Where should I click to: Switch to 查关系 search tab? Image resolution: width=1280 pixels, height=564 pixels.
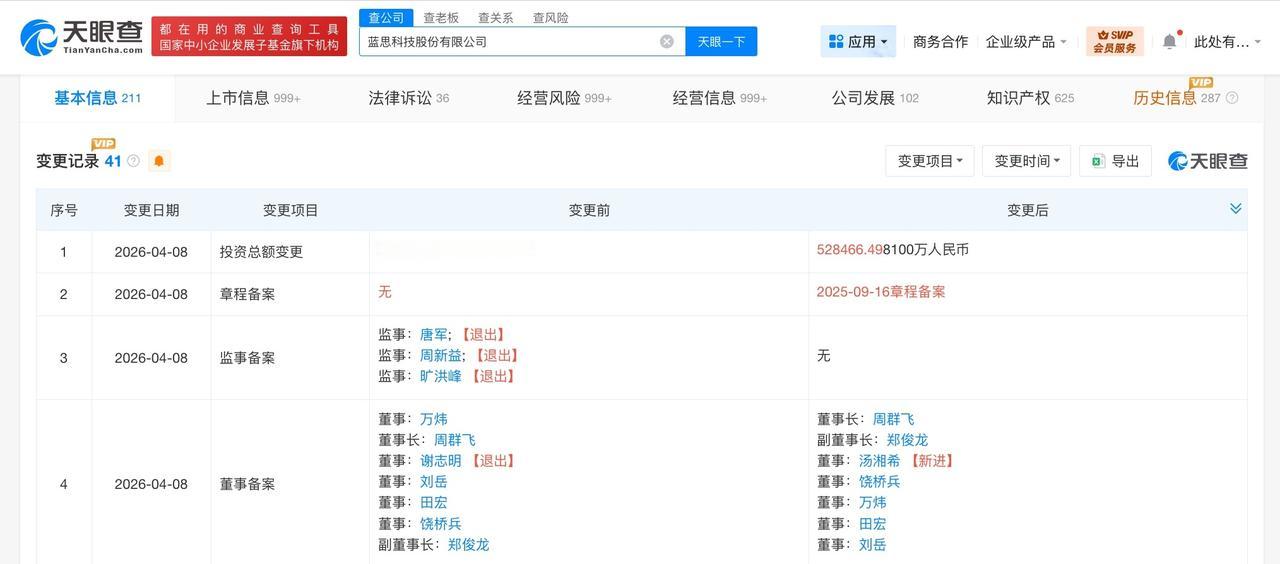click(496, 18)
